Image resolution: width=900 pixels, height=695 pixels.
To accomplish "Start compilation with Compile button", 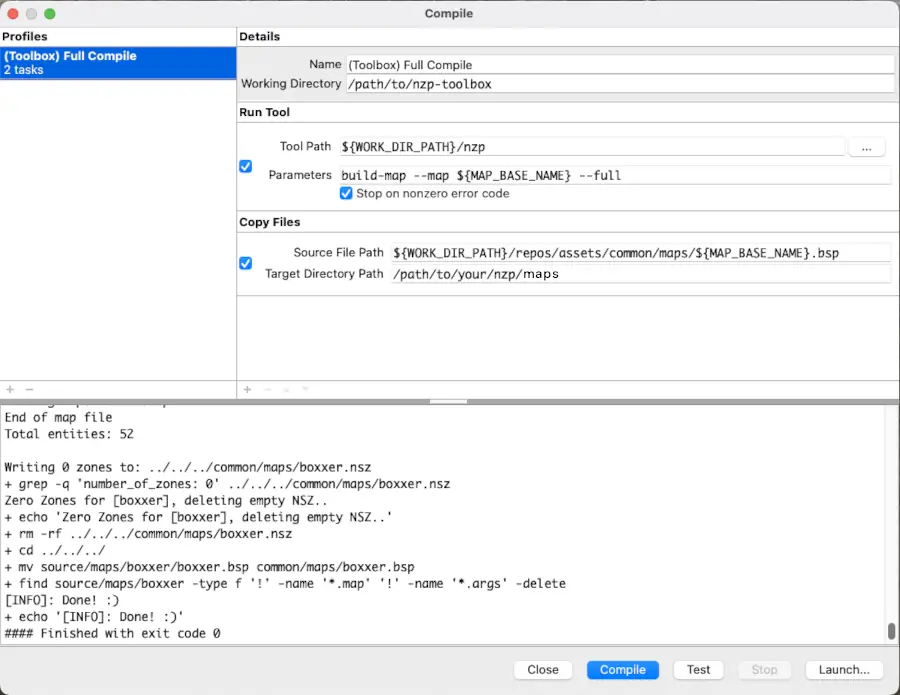I will [x=622, y=670].
